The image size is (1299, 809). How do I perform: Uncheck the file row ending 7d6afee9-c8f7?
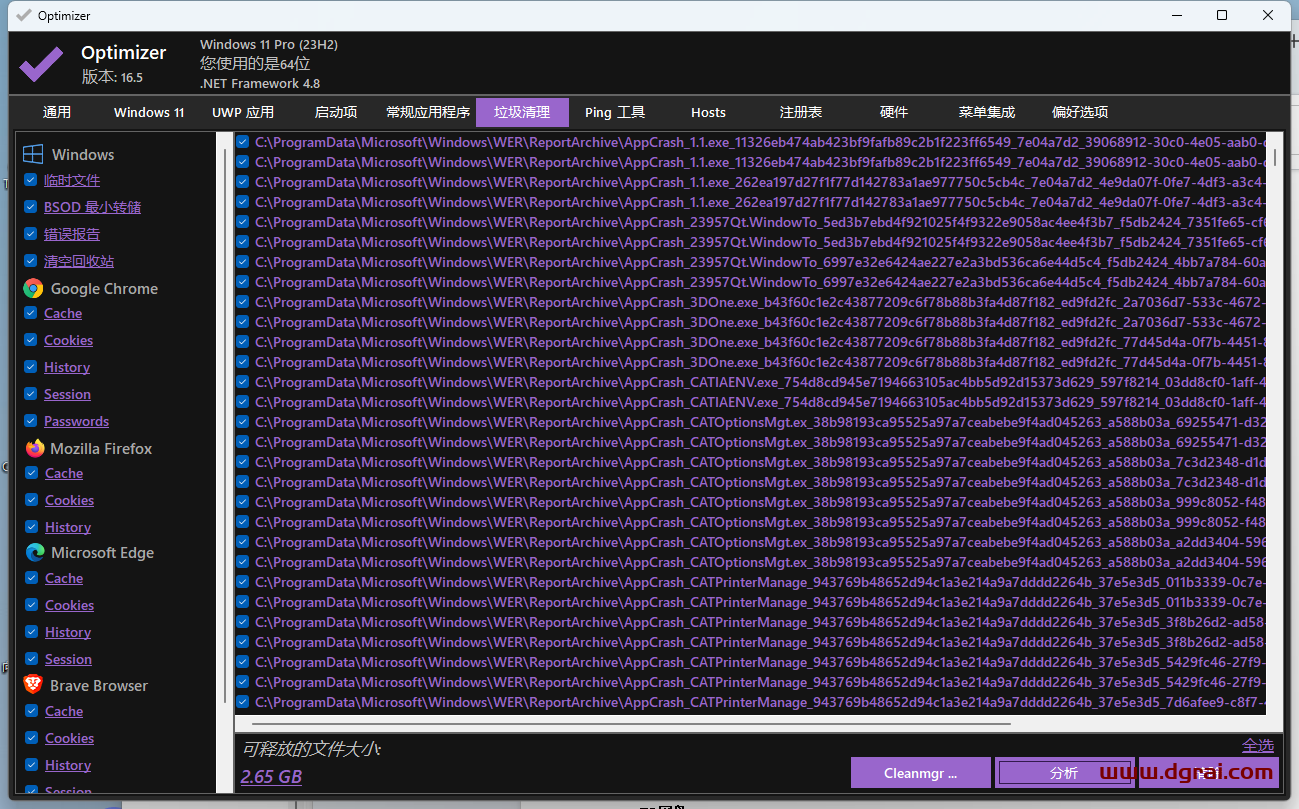coord(243,702)
